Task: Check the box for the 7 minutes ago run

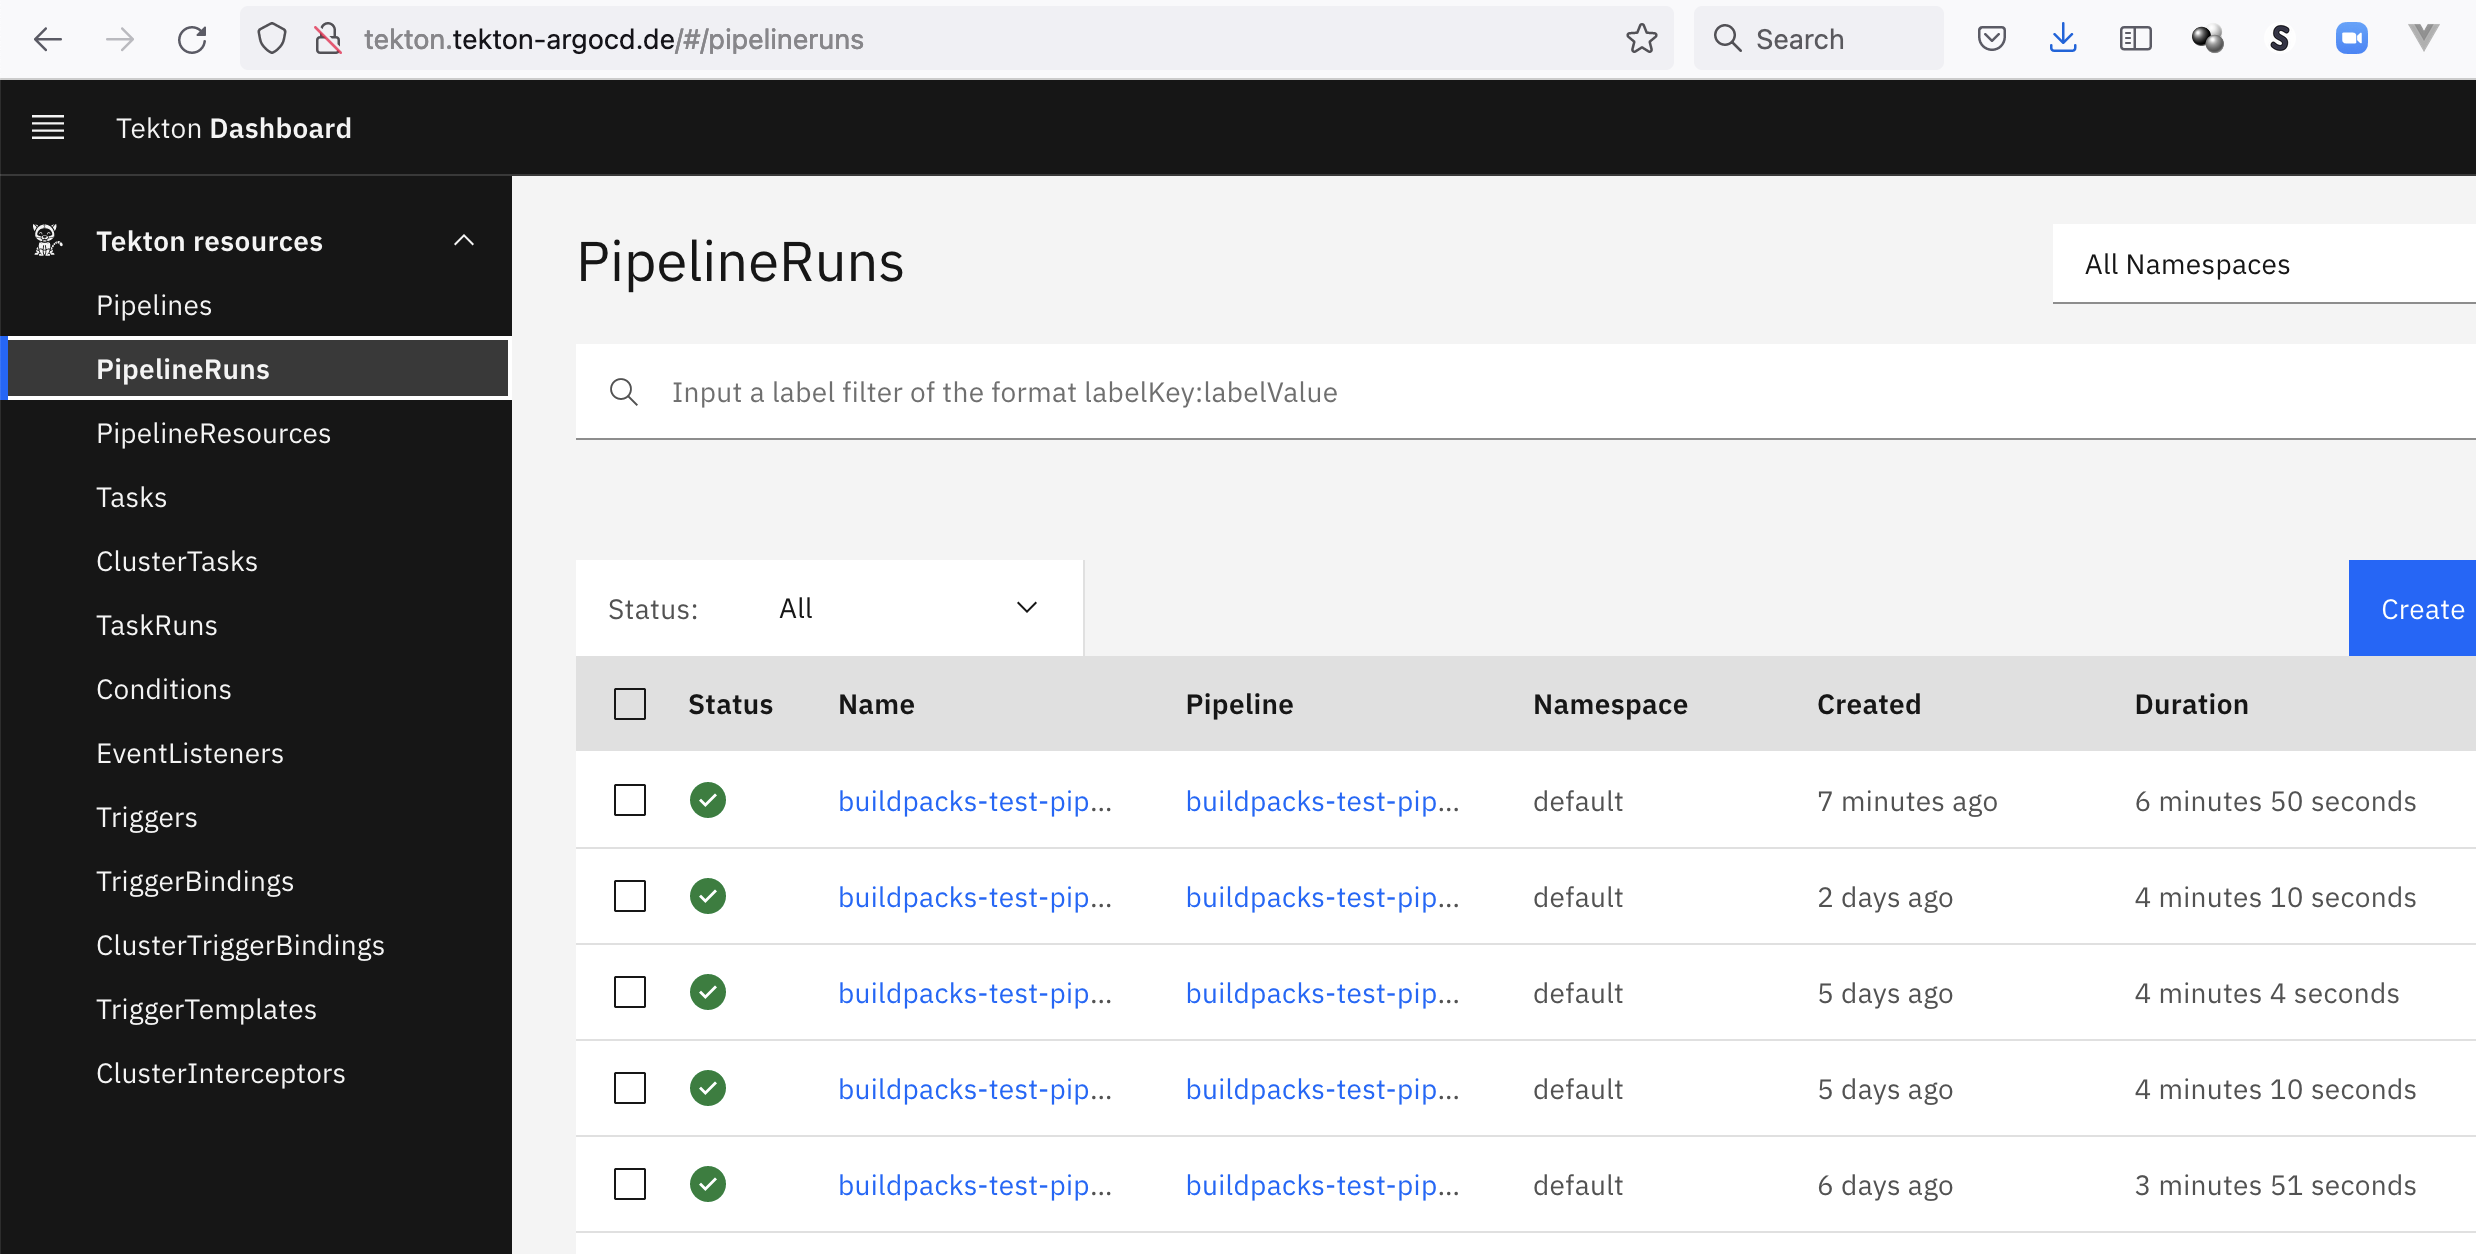Action: click(630, 801)
